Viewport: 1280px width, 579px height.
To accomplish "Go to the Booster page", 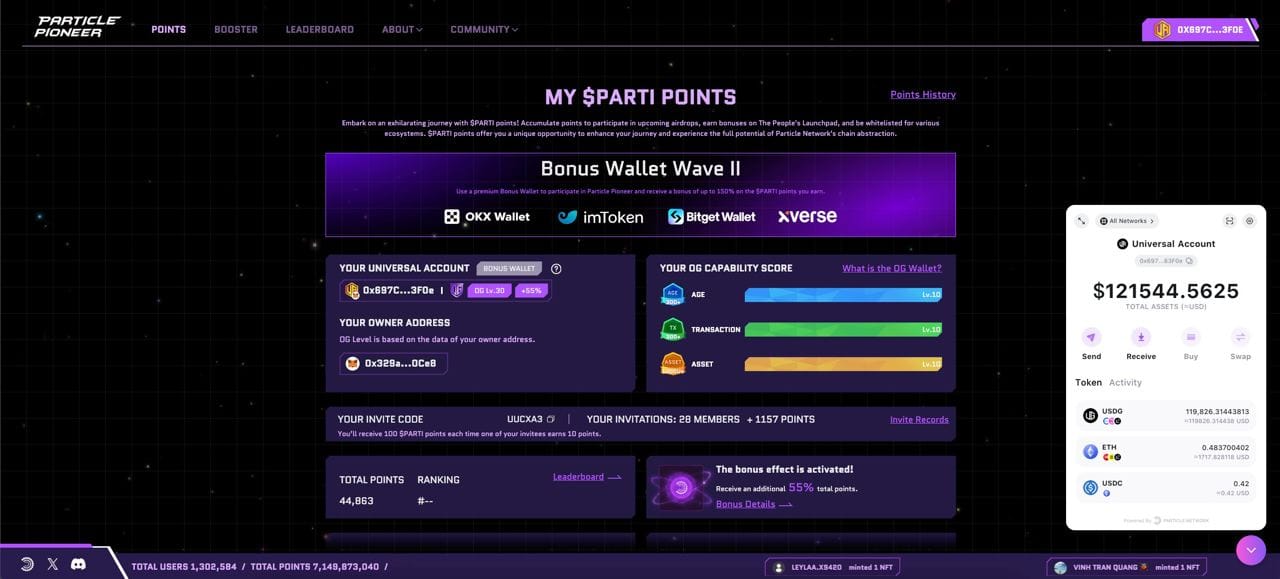I will [236, 29].
